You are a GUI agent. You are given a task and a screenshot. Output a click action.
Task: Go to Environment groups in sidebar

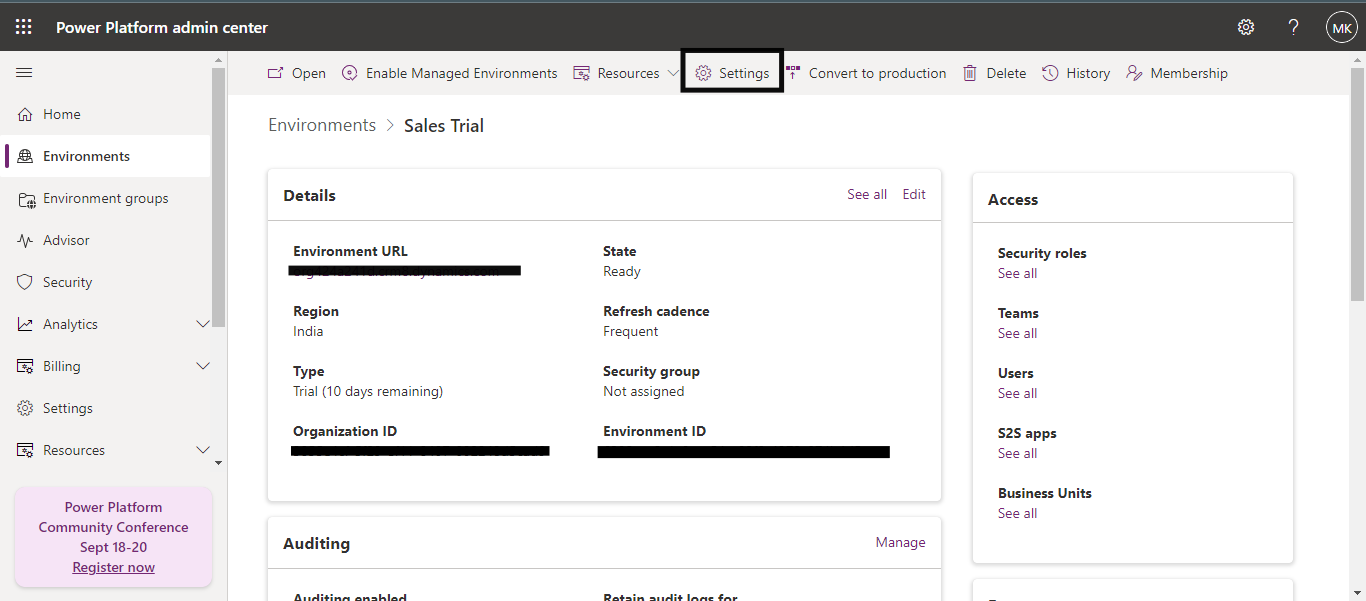pyautogui.click(x=105, y=198)
